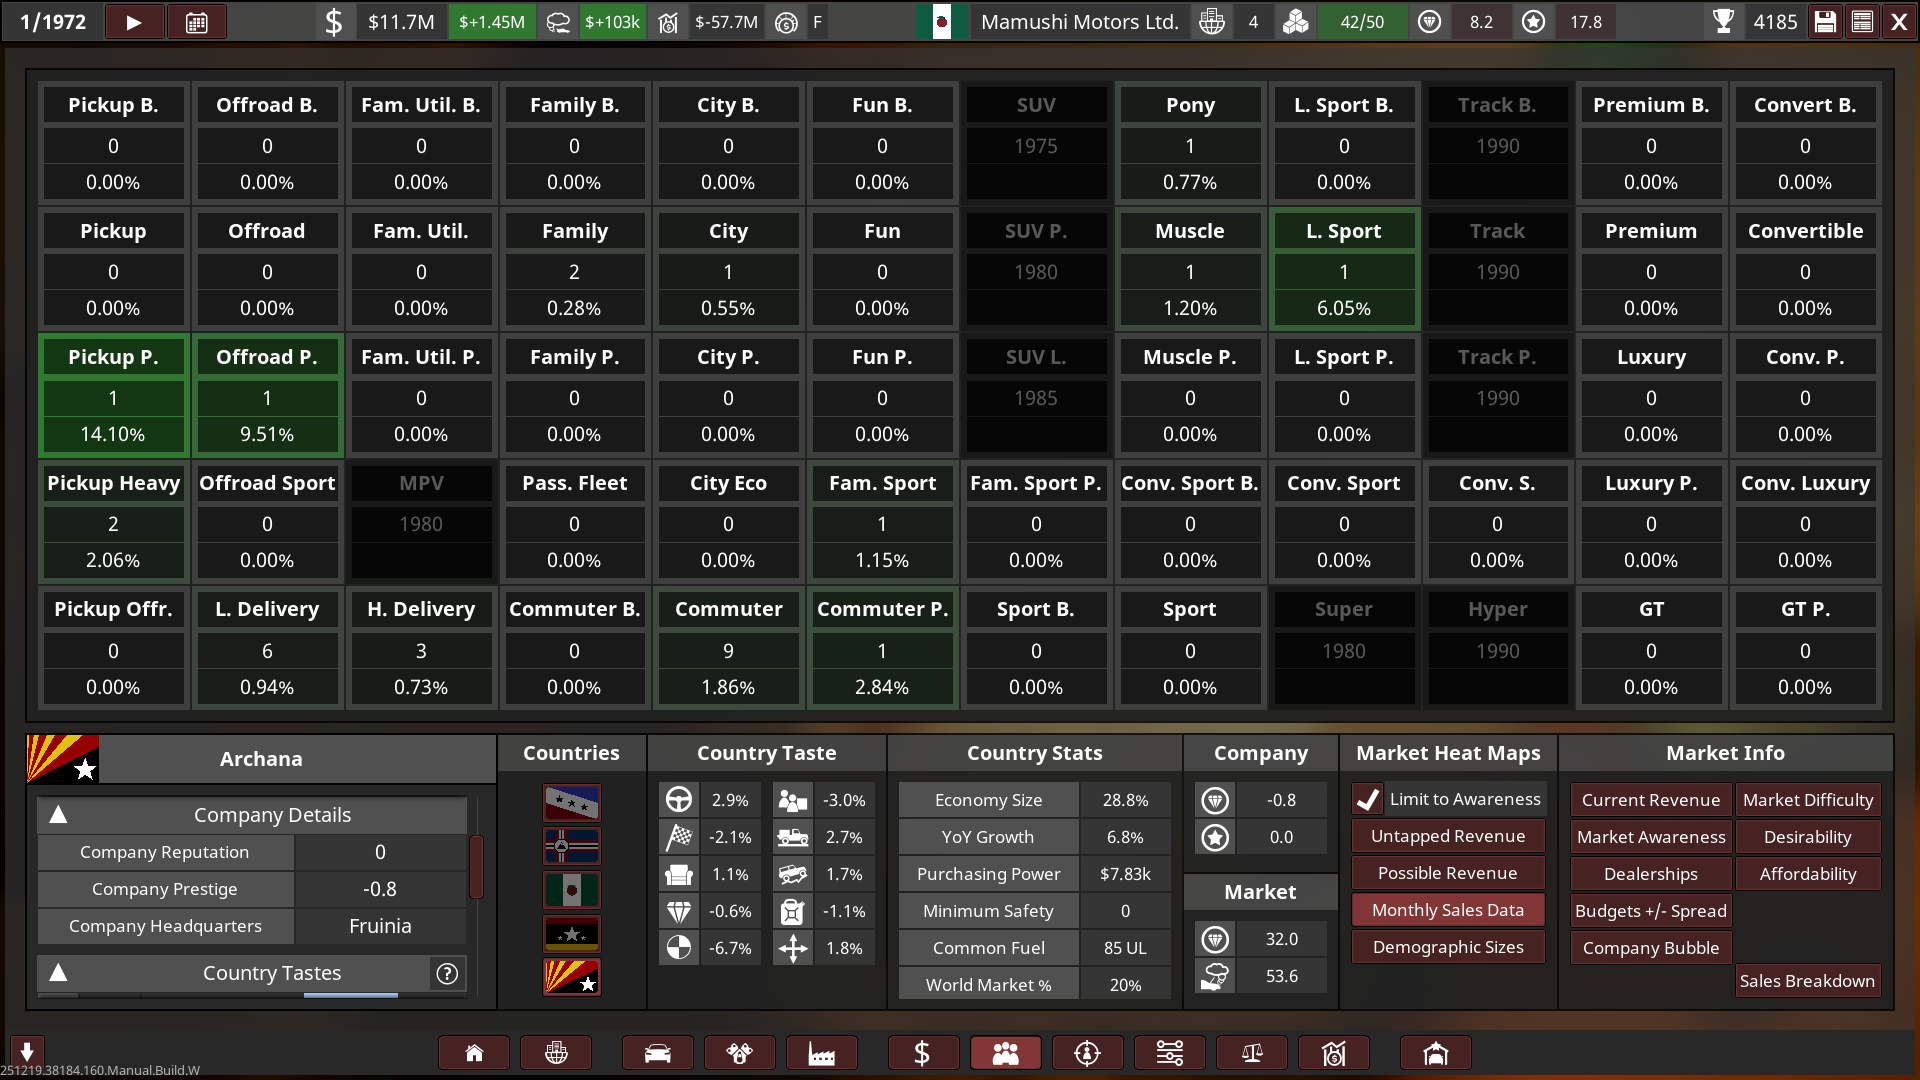Screen dimensions: 1920x1080
Task: Open the home screen from bottom bar
Action: [x=474, y=1053]
